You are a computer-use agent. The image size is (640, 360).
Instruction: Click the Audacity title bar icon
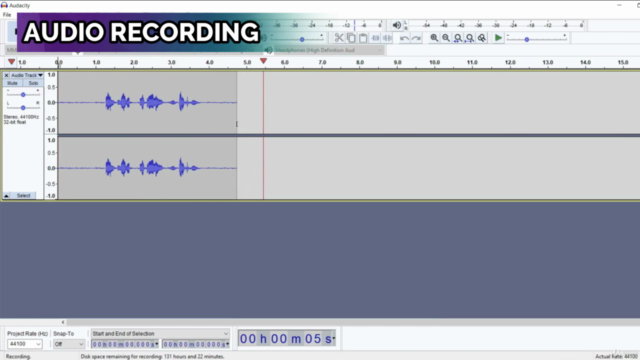4,5
